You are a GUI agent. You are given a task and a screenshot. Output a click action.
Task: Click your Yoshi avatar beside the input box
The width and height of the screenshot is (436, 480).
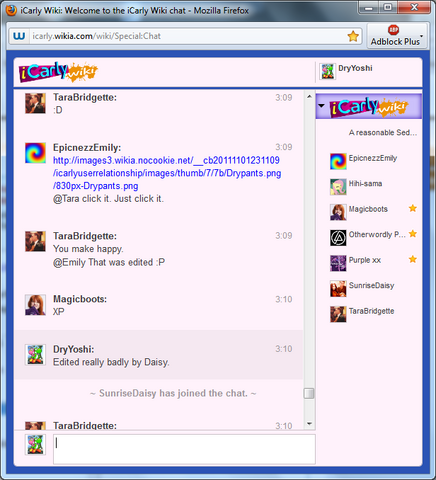35,445
